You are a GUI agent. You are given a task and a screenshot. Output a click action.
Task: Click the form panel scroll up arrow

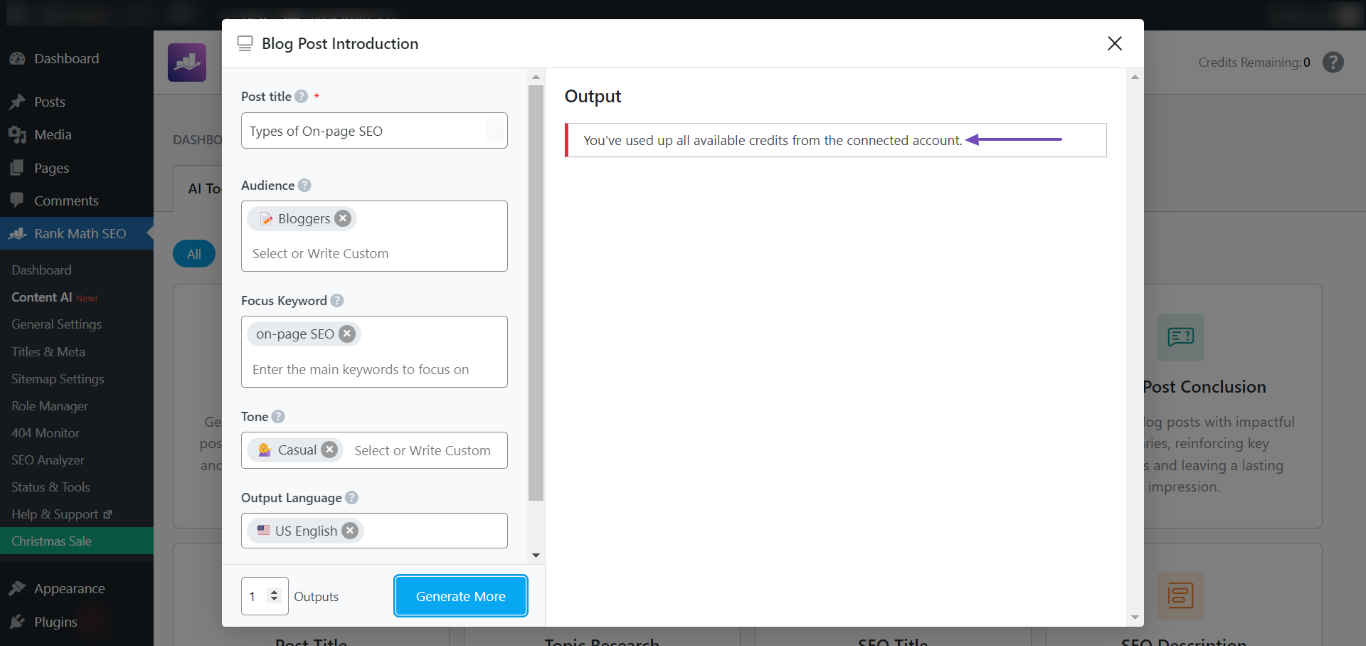click(536, 77)
